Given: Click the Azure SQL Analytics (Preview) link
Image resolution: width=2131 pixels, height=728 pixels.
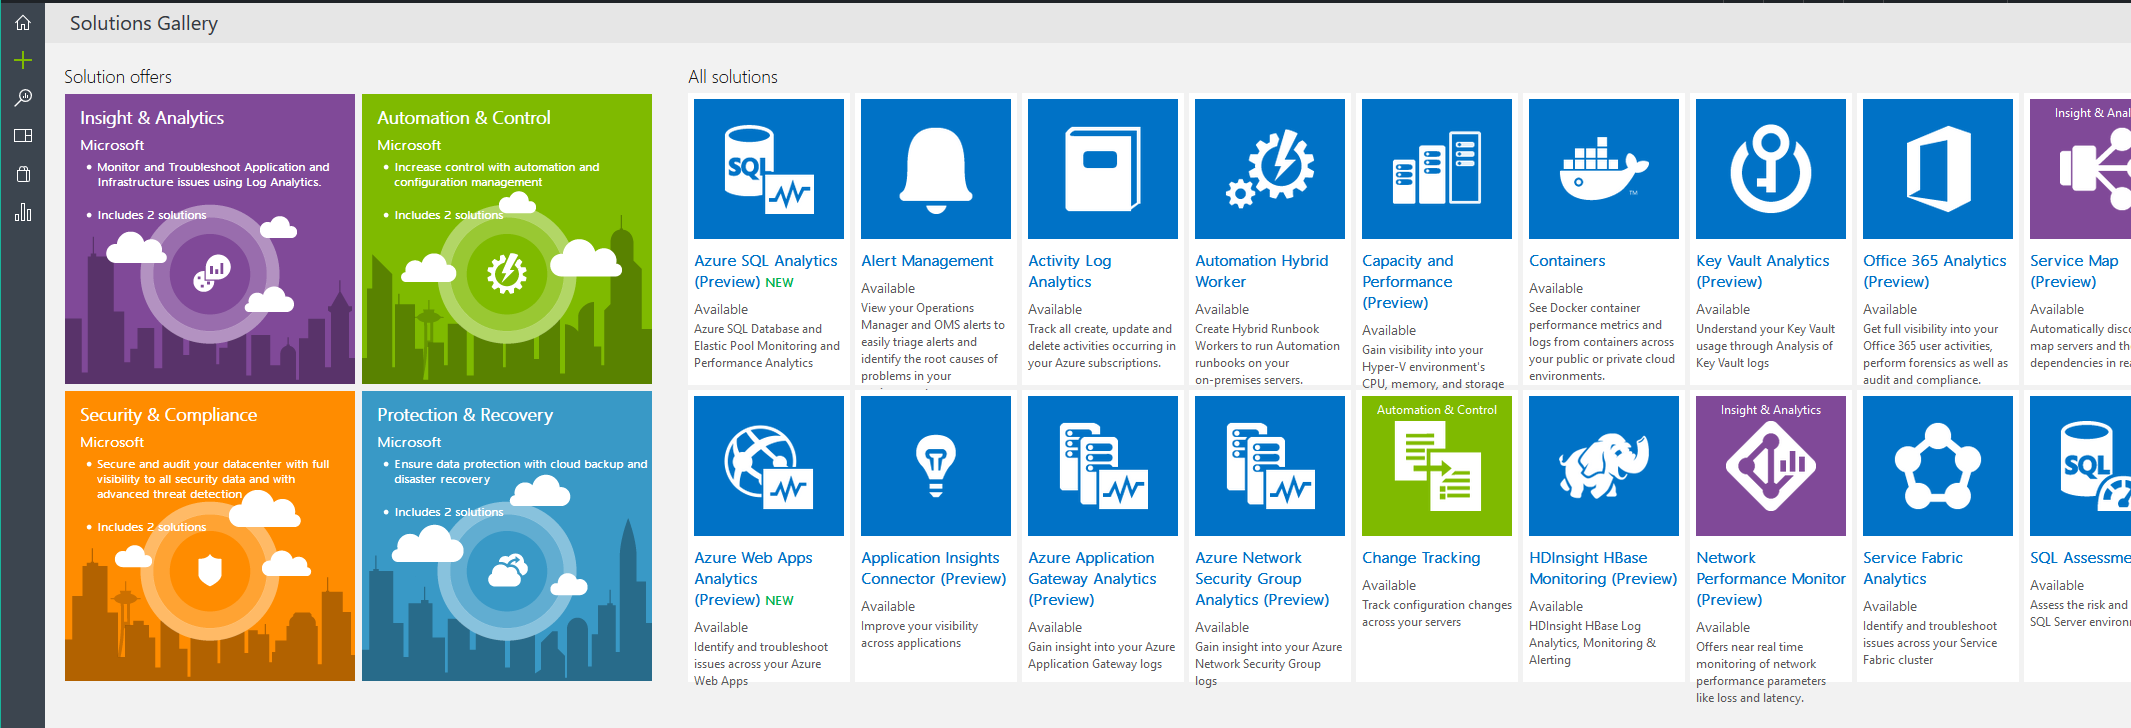Looking at the screenshot, I should [x=766, y=271].
